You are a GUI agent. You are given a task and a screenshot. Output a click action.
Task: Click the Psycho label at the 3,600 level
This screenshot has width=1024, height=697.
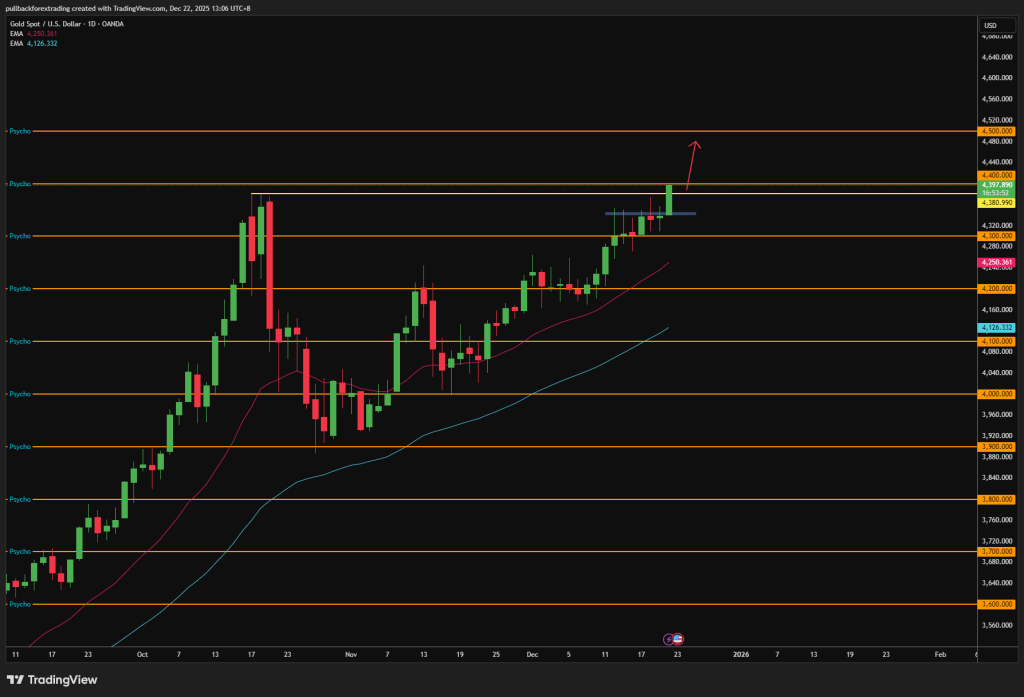(18, 604)
